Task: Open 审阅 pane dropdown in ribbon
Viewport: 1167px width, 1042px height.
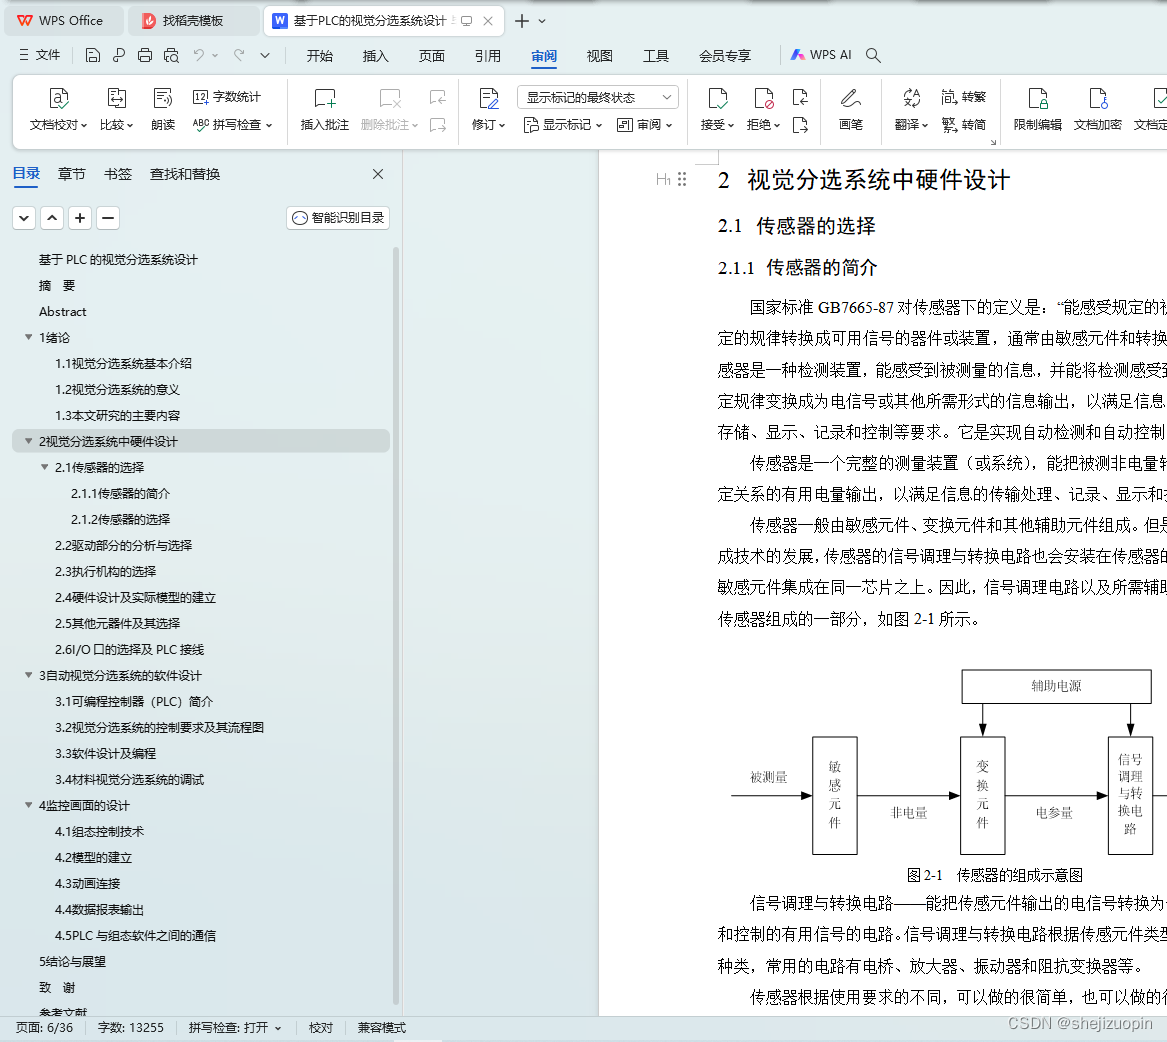Action: [x=645, y=125]
